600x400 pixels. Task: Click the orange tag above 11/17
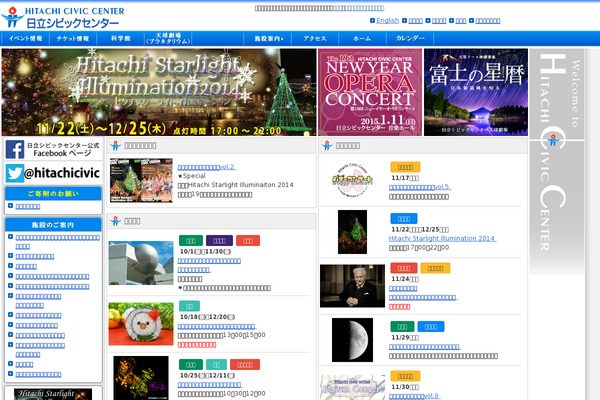click(x=405, y=167)
